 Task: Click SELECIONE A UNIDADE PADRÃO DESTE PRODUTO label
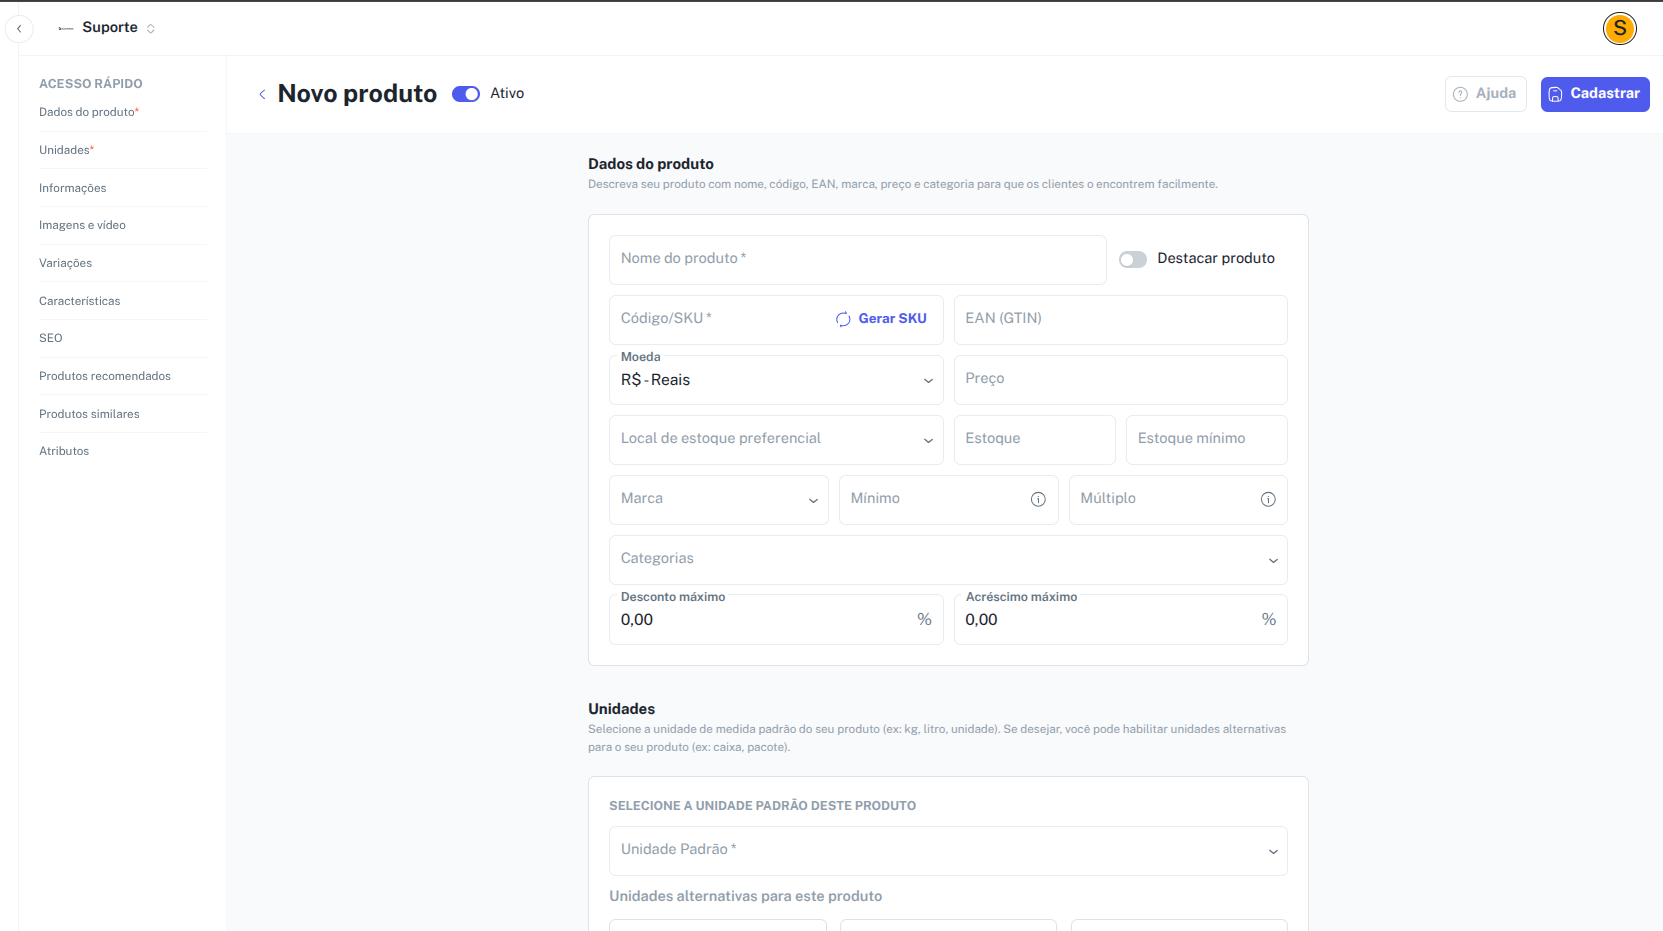(763, 806)
